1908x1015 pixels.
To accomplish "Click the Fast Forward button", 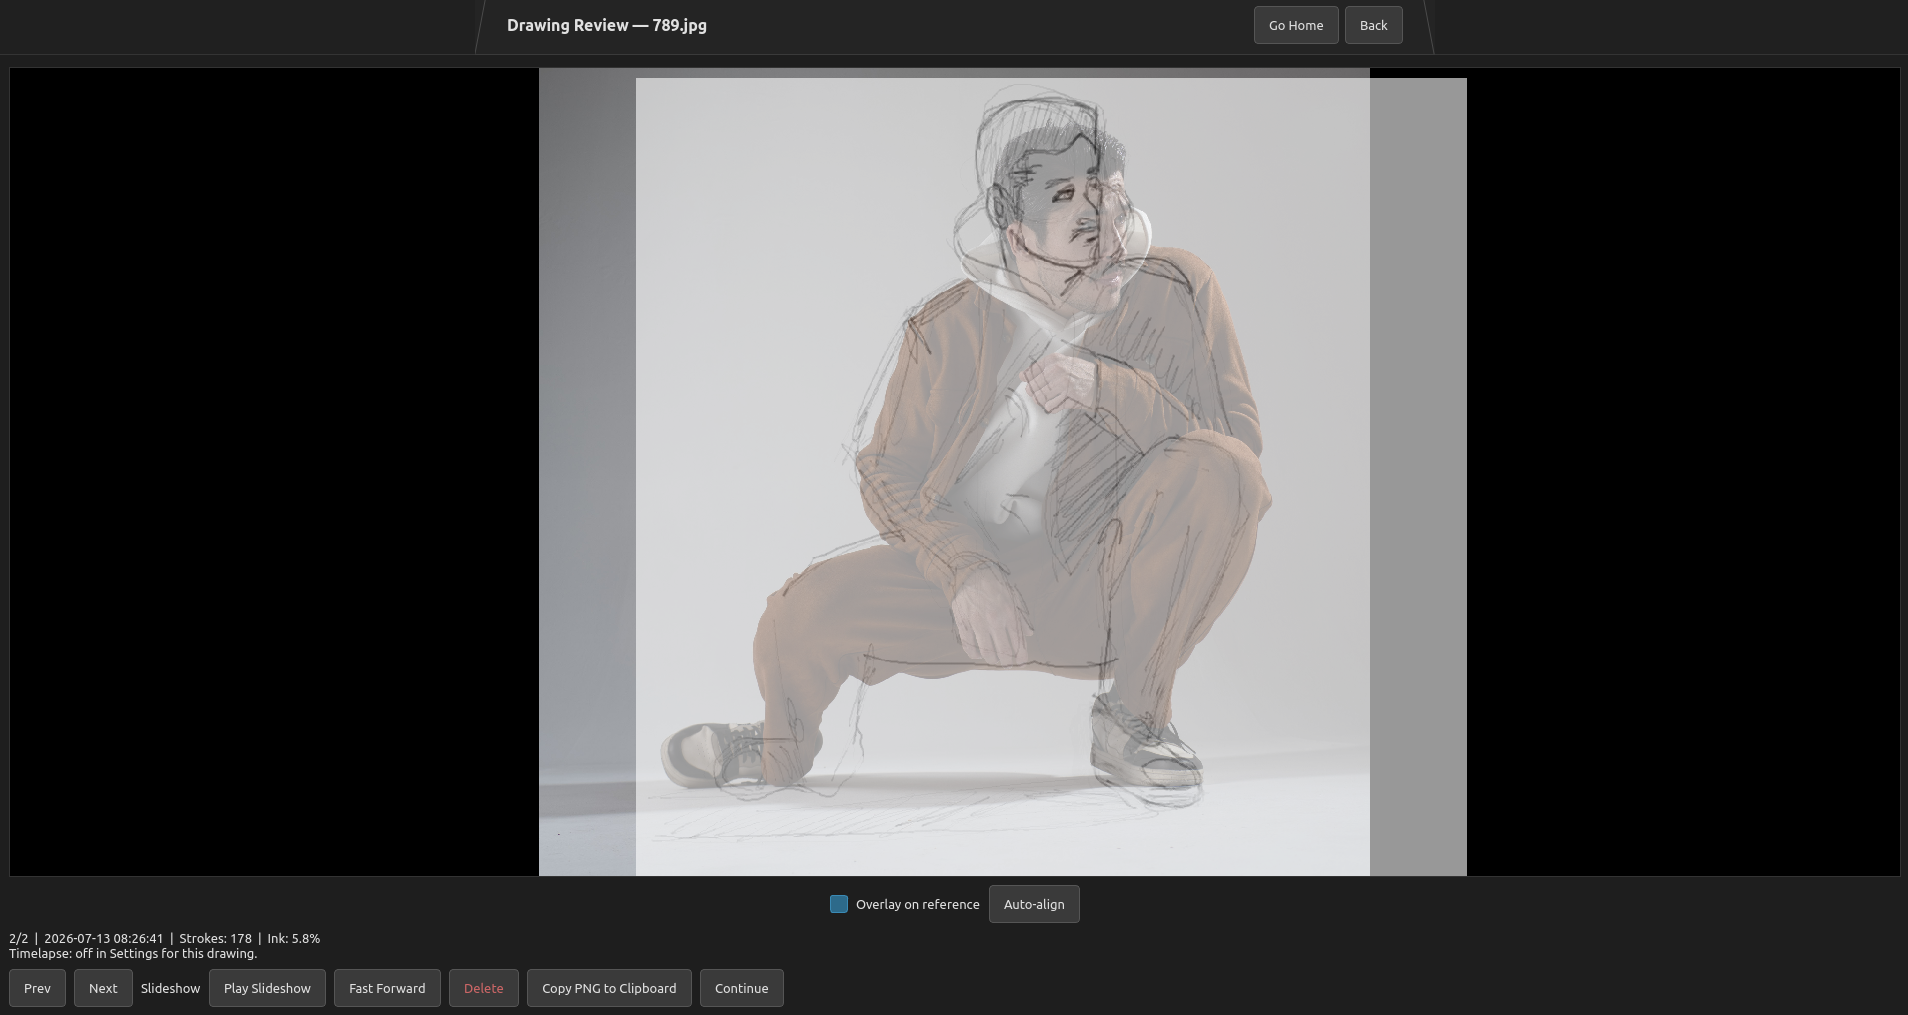I will coord(387,988).
